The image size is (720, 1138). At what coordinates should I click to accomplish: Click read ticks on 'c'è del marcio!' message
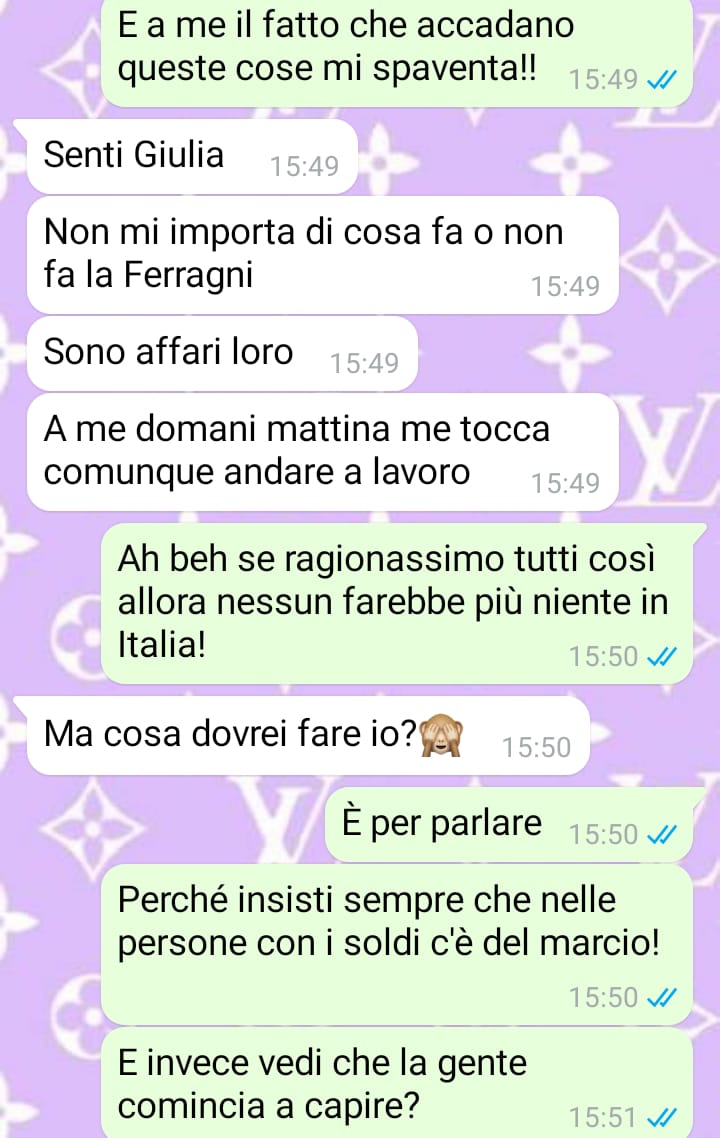click(661, 999)
